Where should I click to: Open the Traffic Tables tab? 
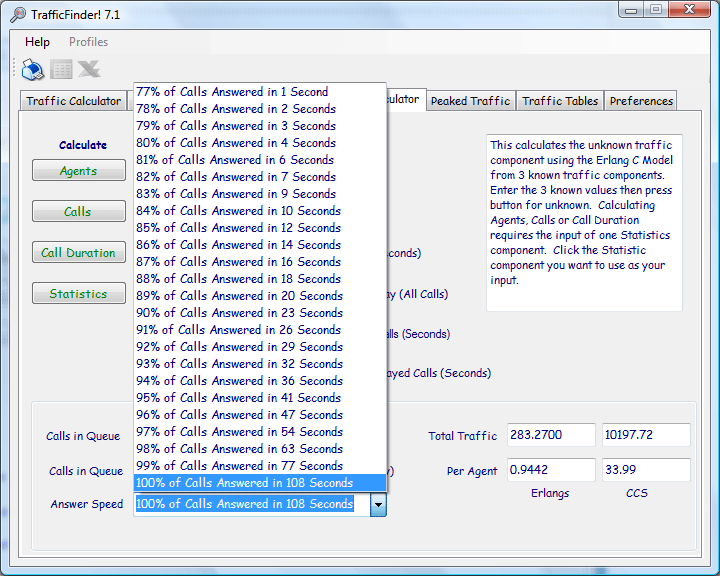coord(560,101)
